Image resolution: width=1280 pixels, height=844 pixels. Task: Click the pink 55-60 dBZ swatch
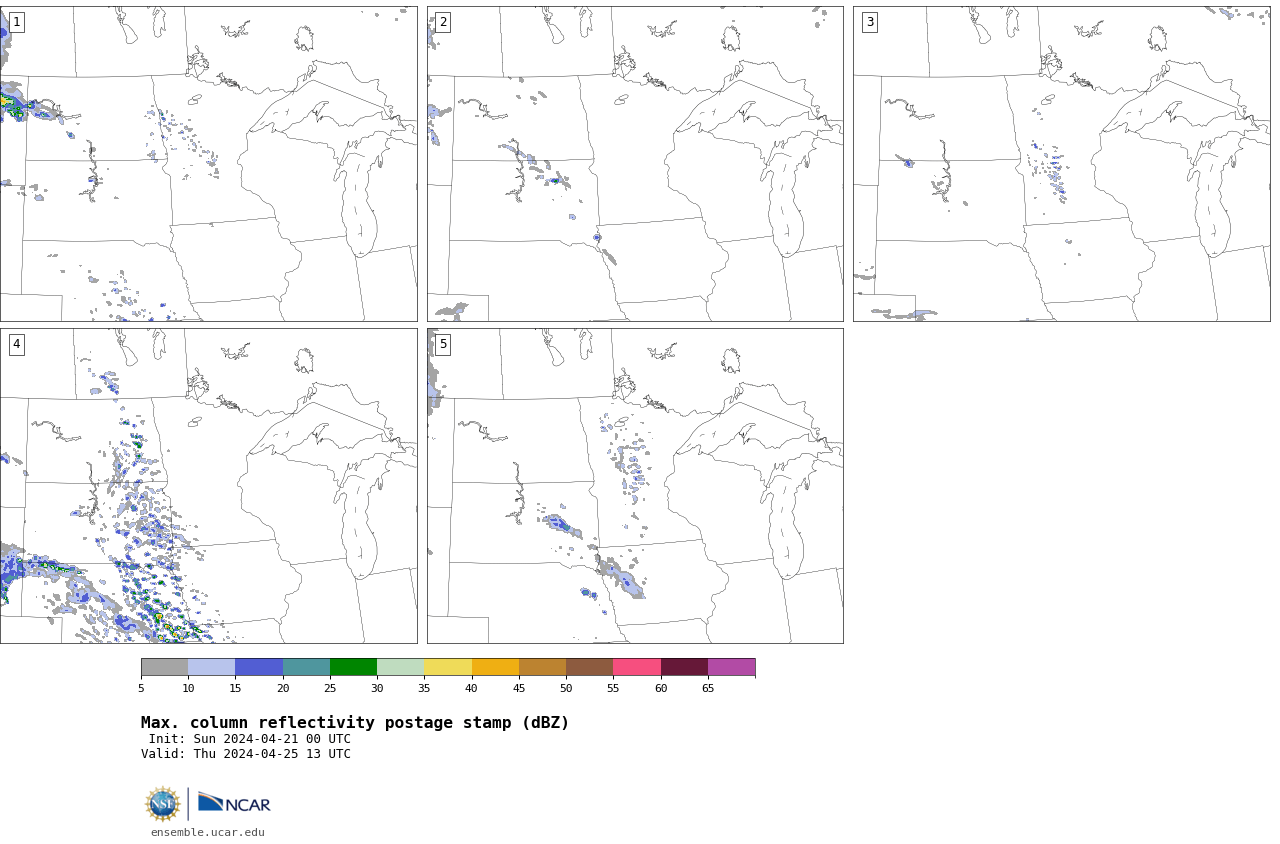[637, 667]
